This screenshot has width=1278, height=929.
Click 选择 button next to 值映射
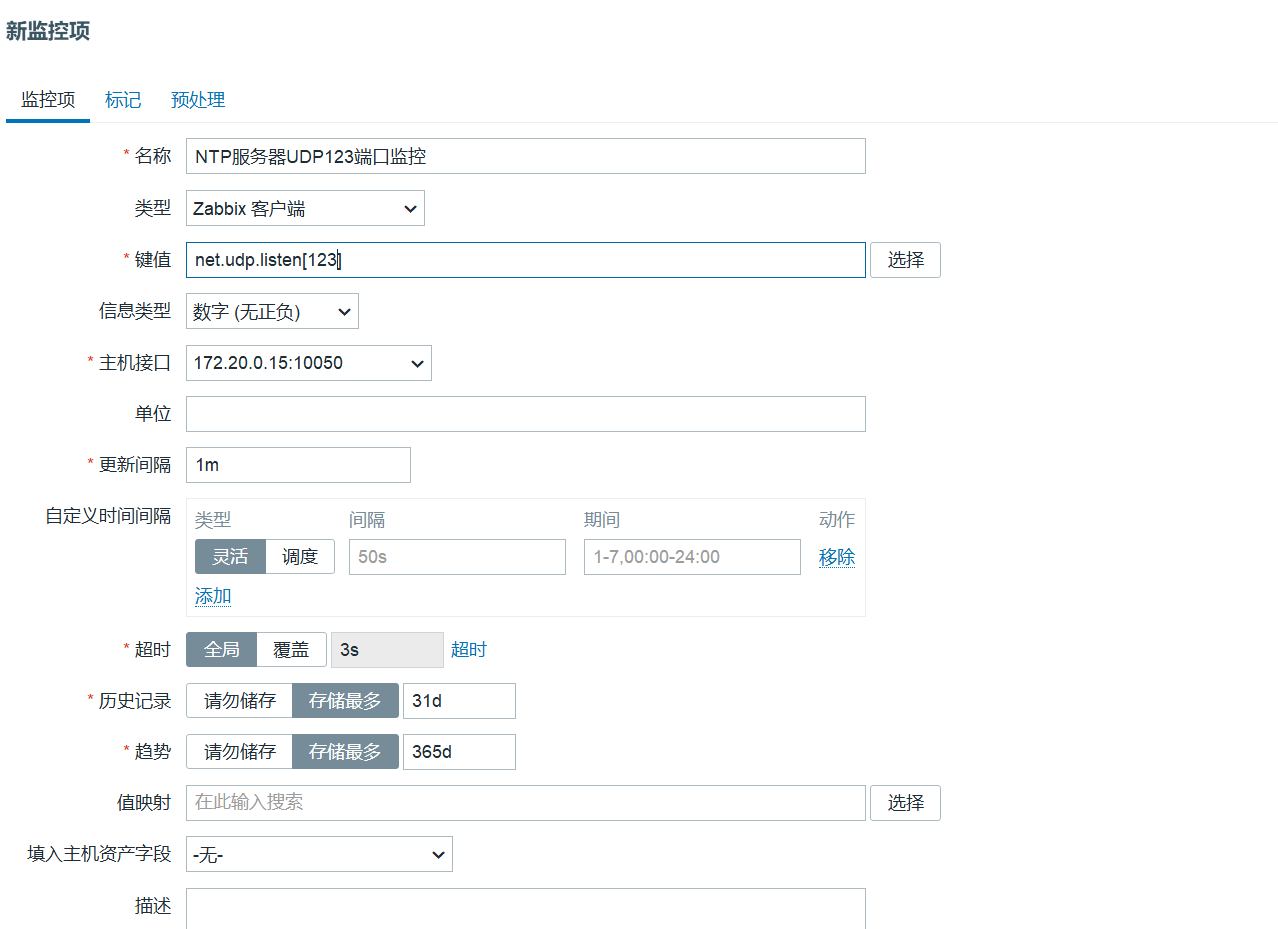click(905, 803)
